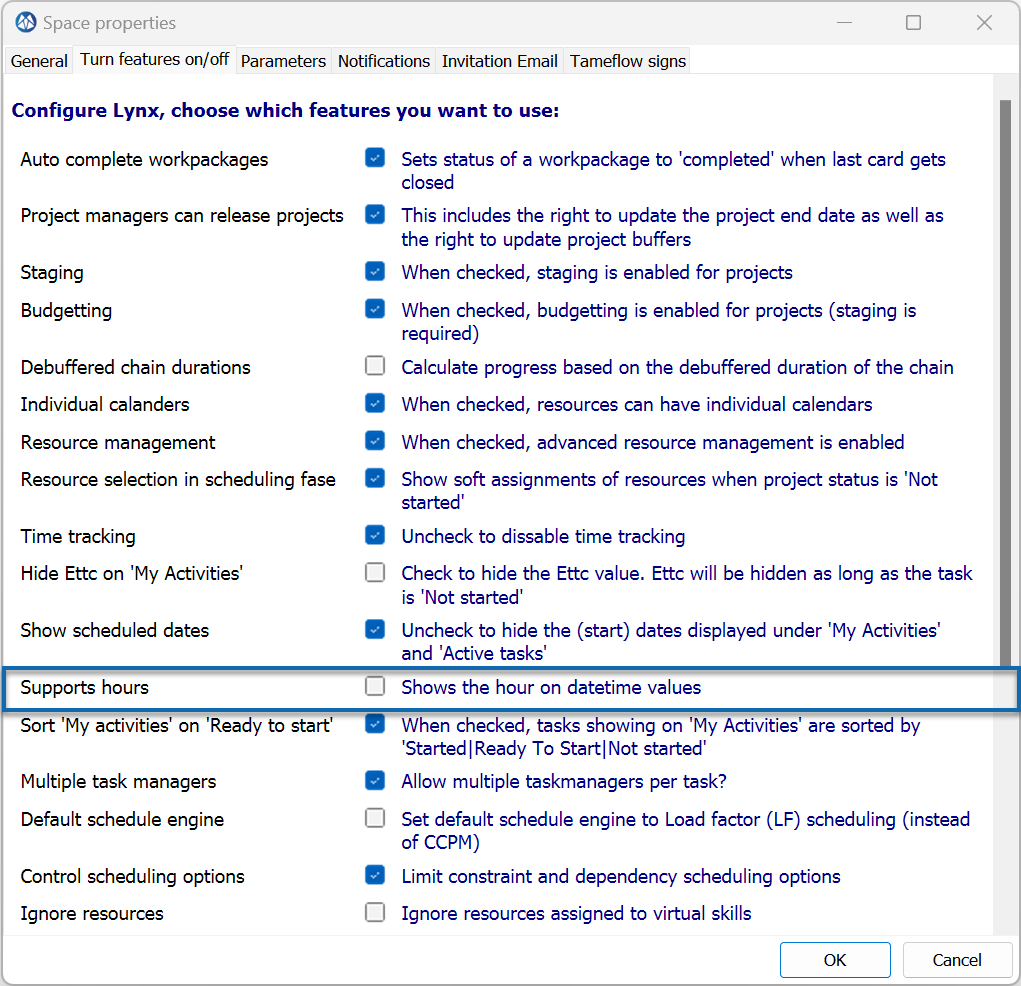Uncheck Multiple task managers

point(375,780)
